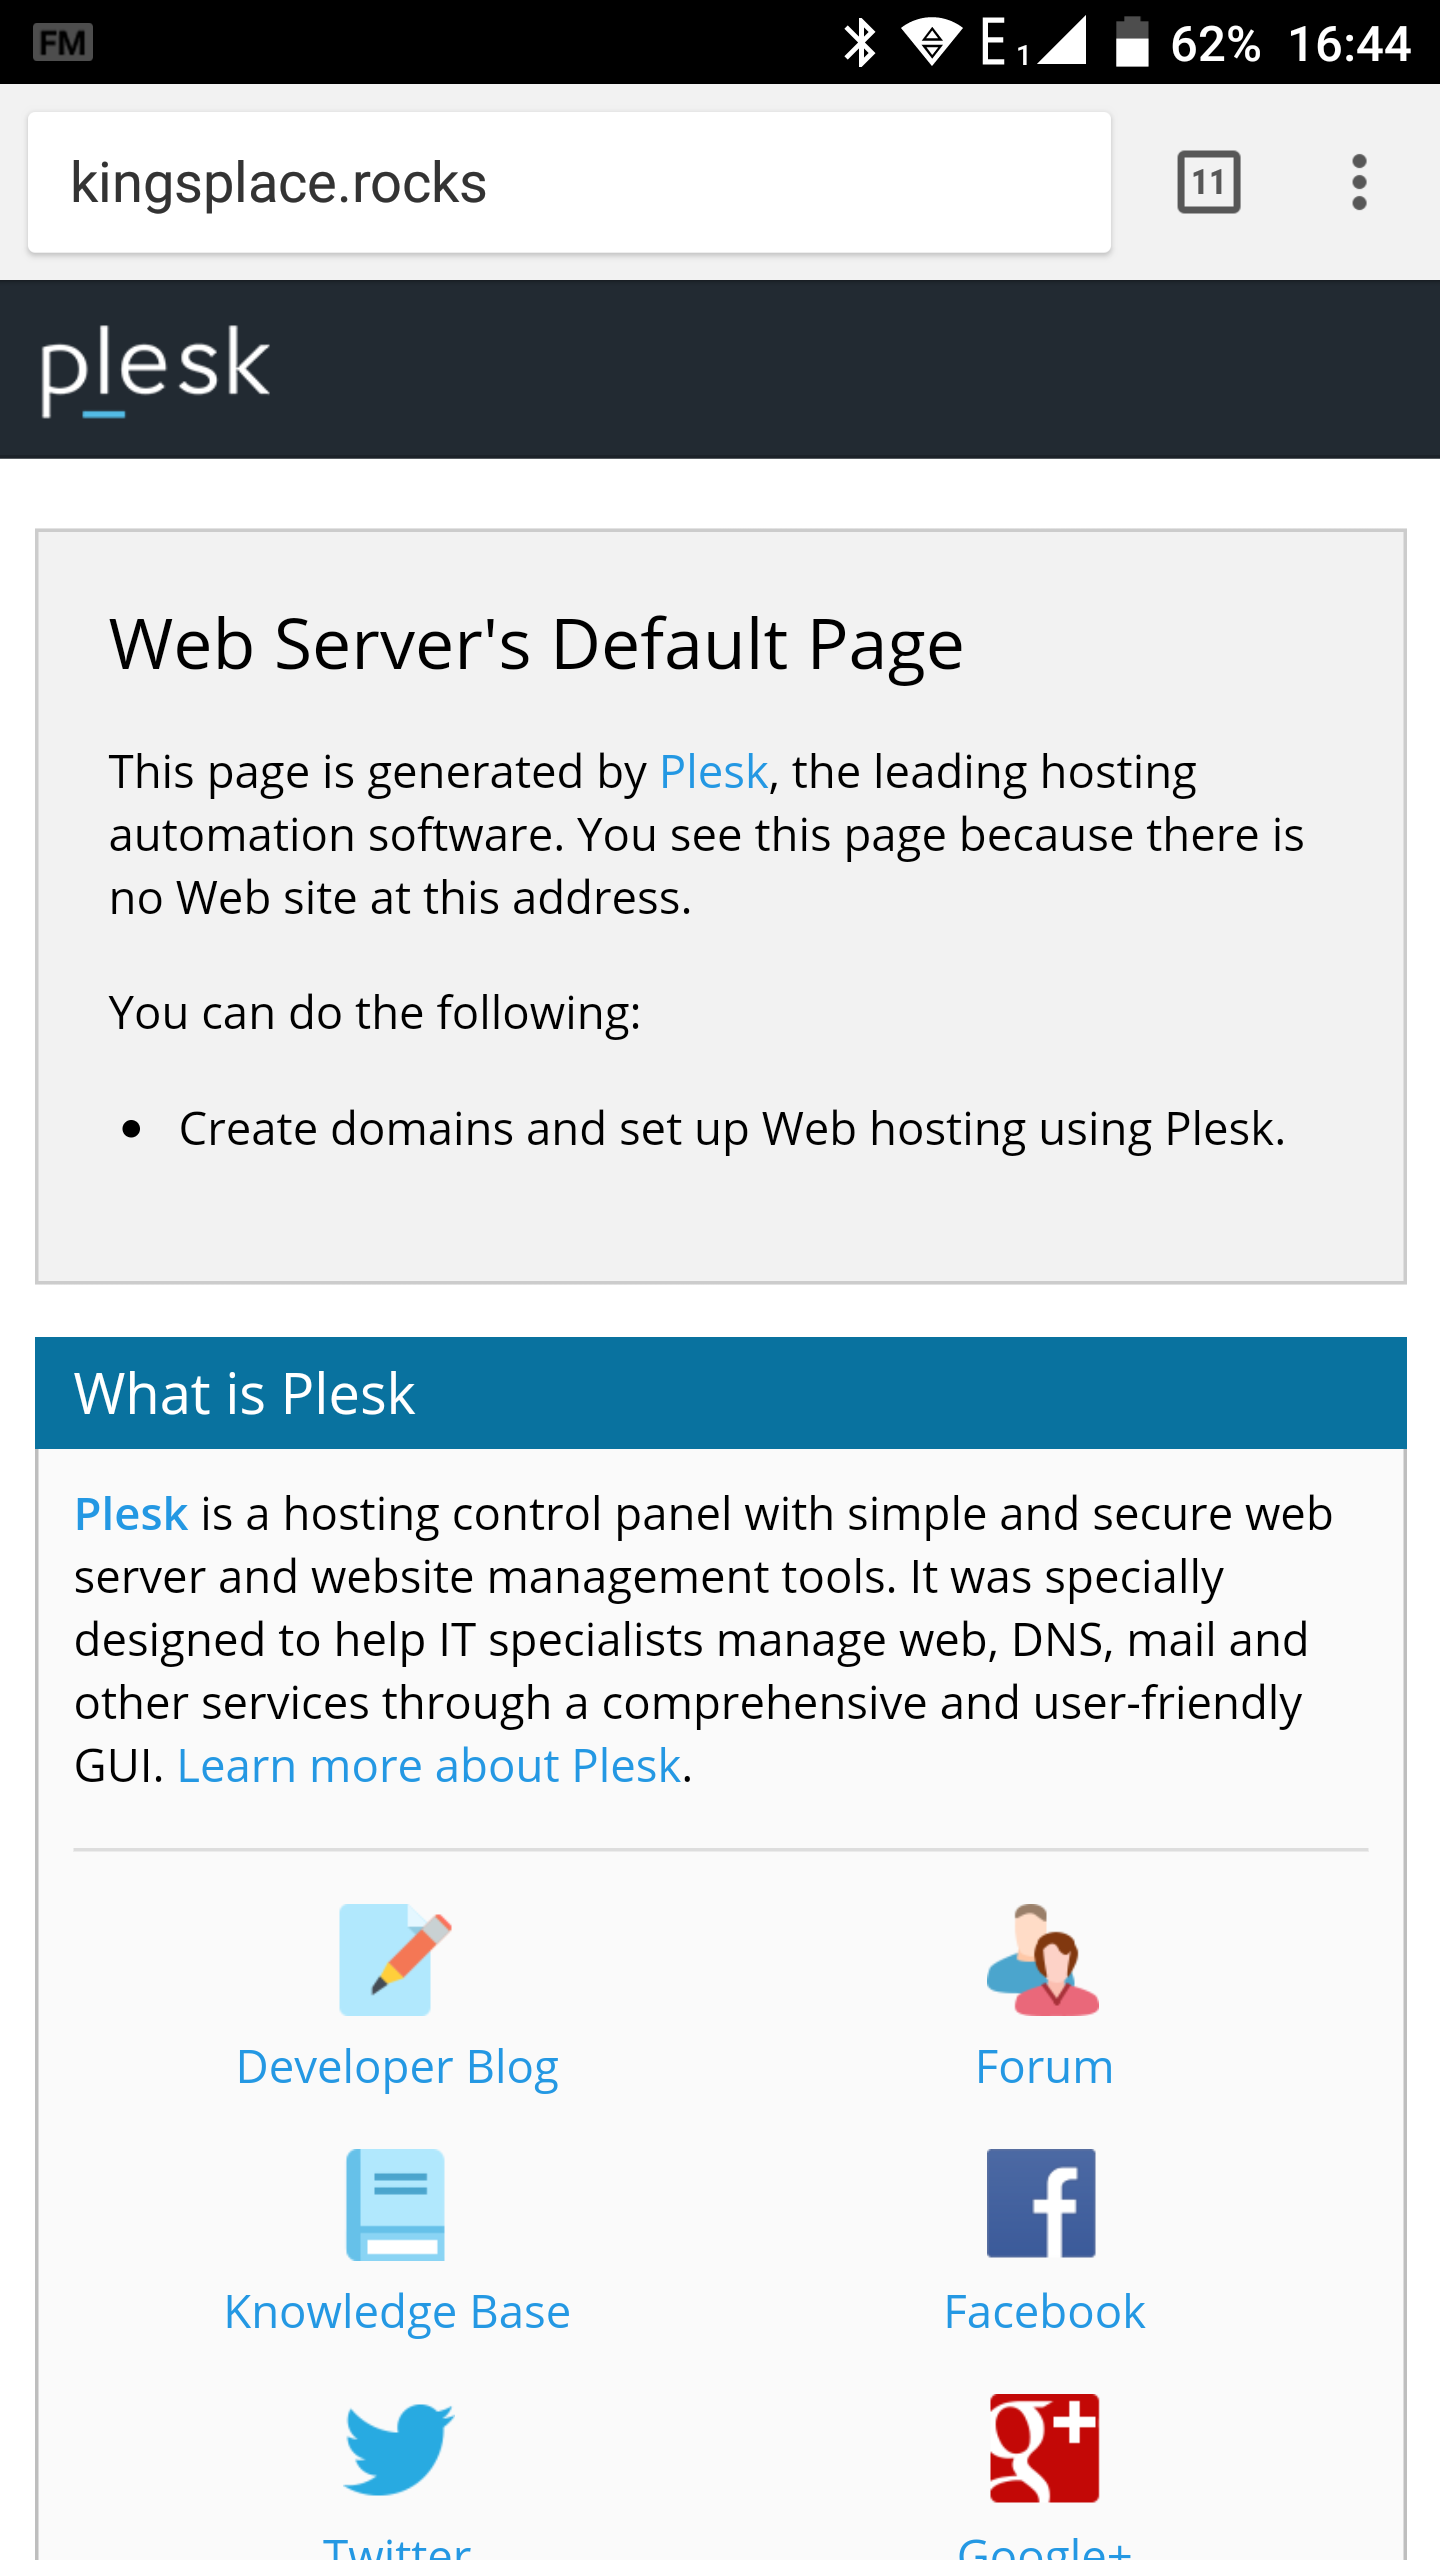Open the Developer Blog text link
The width and height of the screenshot is (1440, 2560).
[x=397, y=2067]
